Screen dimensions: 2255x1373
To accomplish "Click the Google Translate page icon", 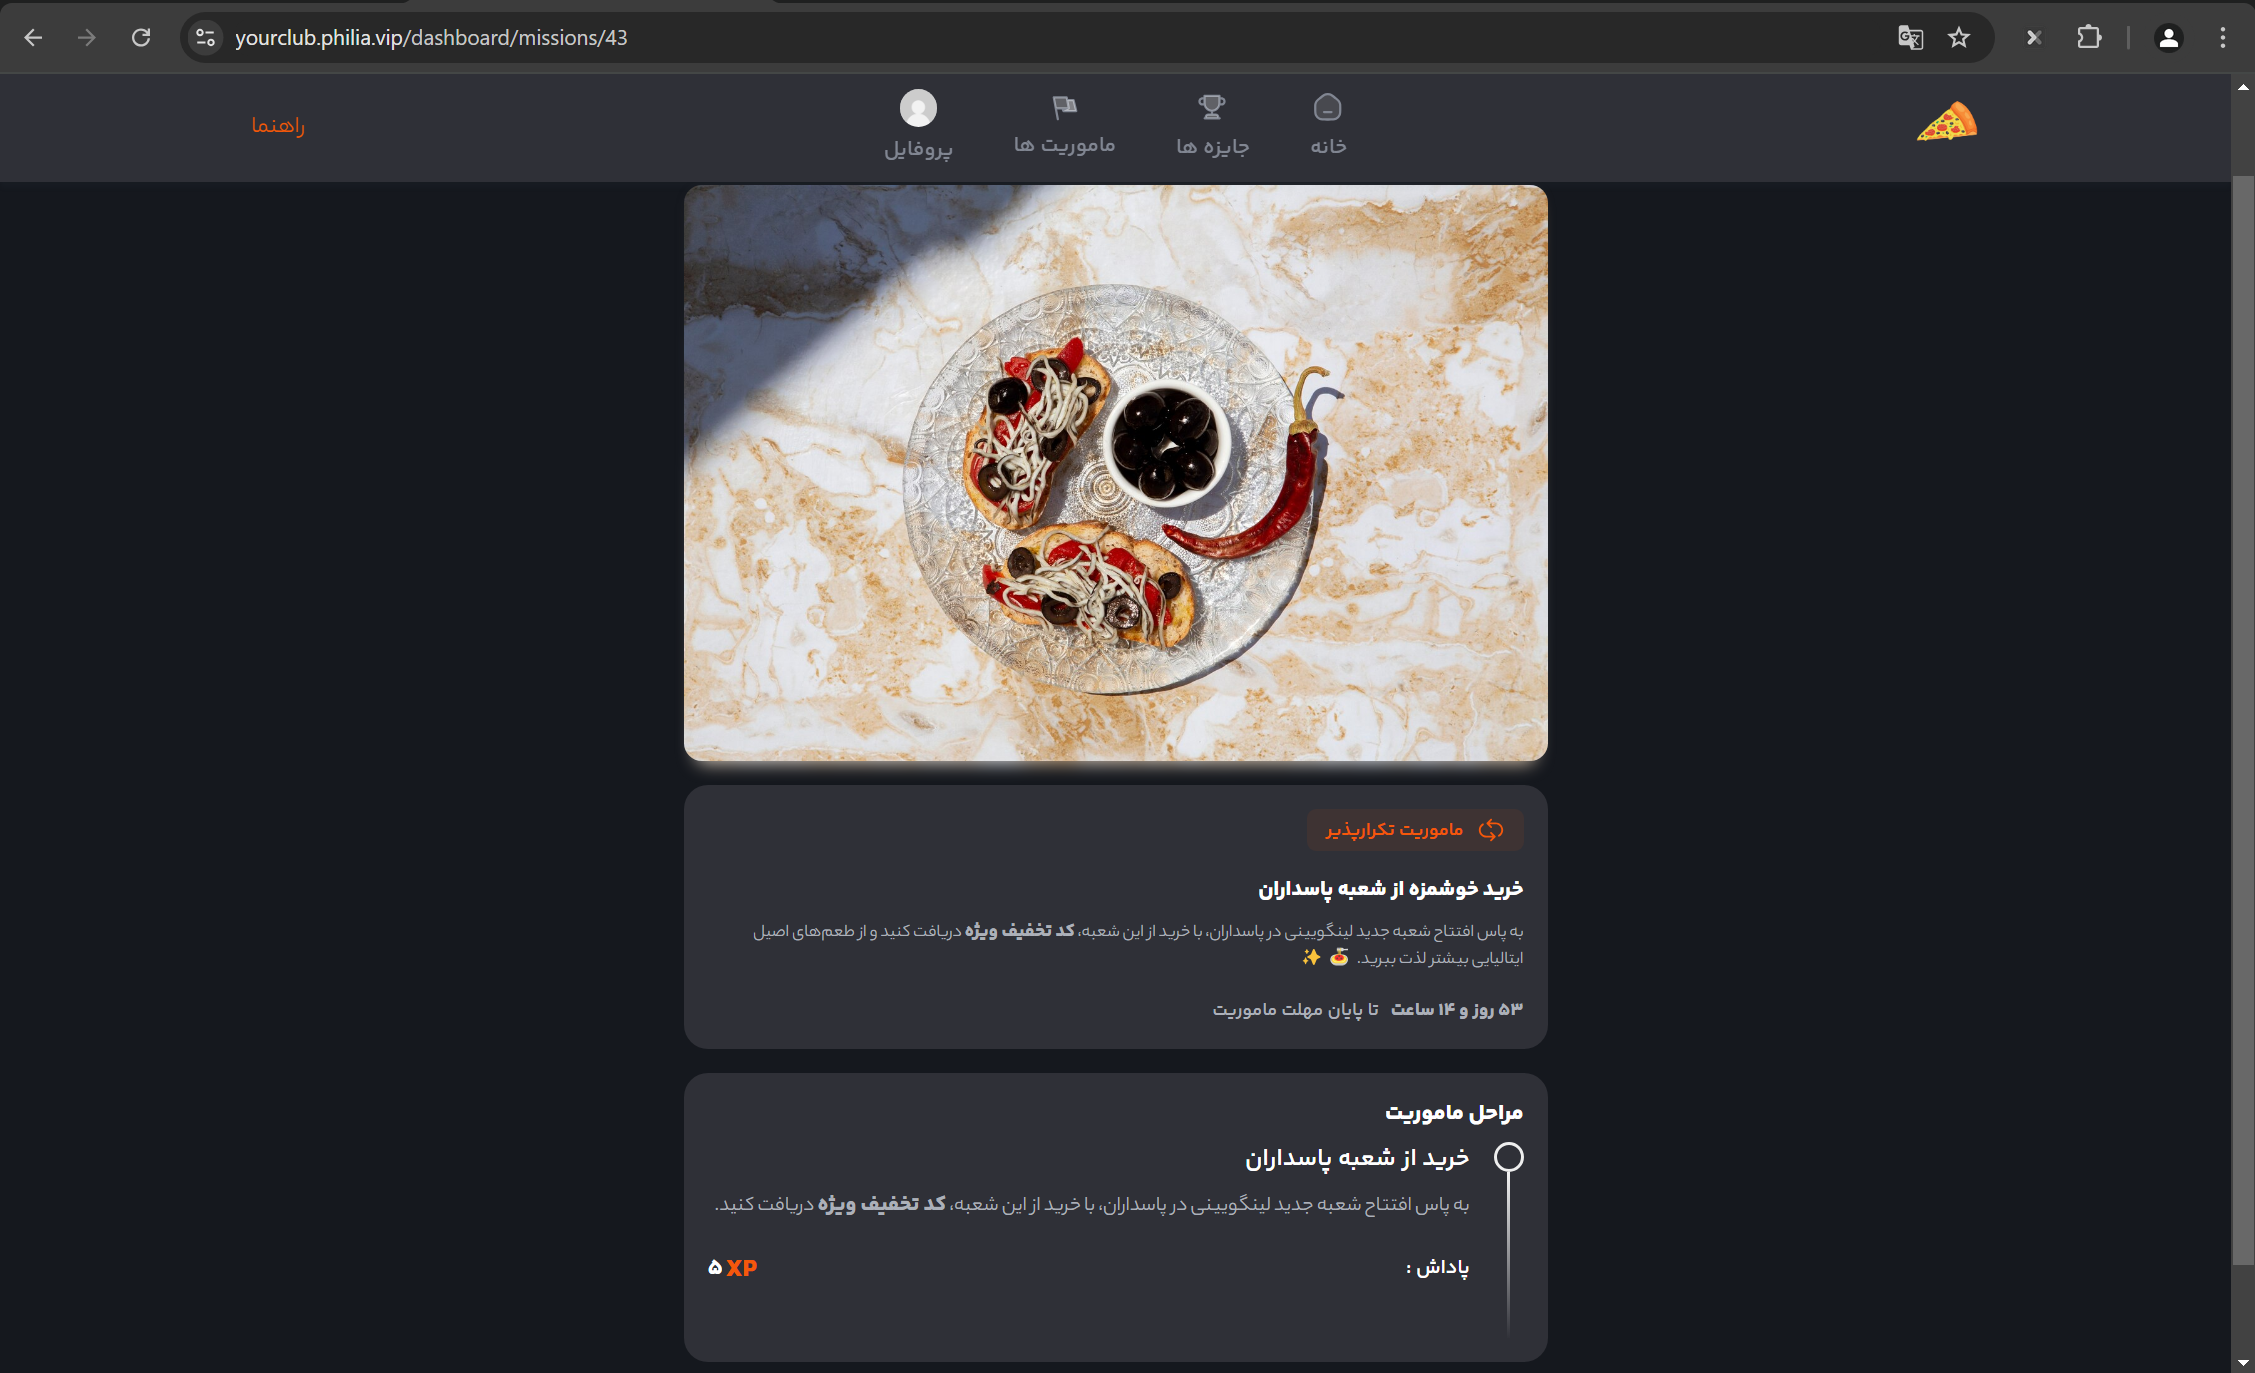I will (x=1910, y=38).
